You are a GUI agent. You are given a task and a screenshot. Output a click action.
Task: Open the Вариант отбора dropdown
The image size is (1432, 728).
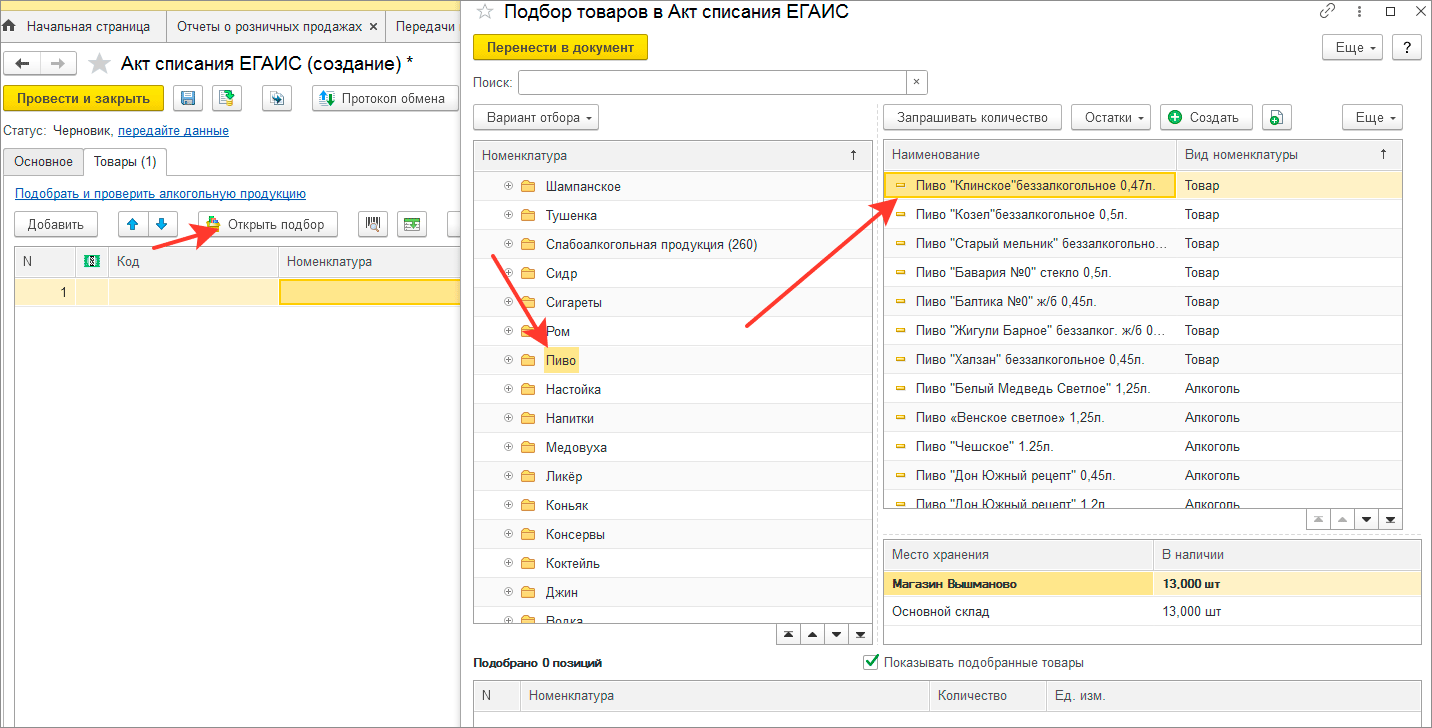click(x=536, y=117)
